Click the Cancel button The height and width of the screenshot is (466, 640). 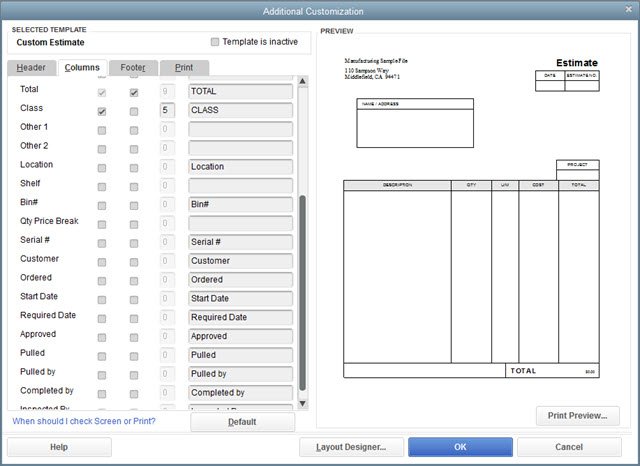[569, 447]
